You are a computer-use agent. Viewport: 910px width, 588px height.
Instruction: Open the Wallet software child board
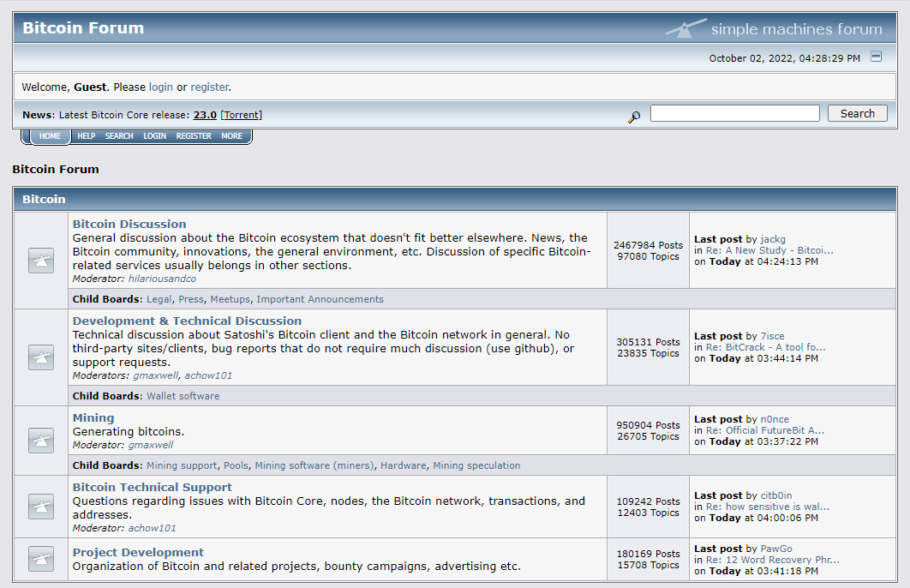[183, 396]
